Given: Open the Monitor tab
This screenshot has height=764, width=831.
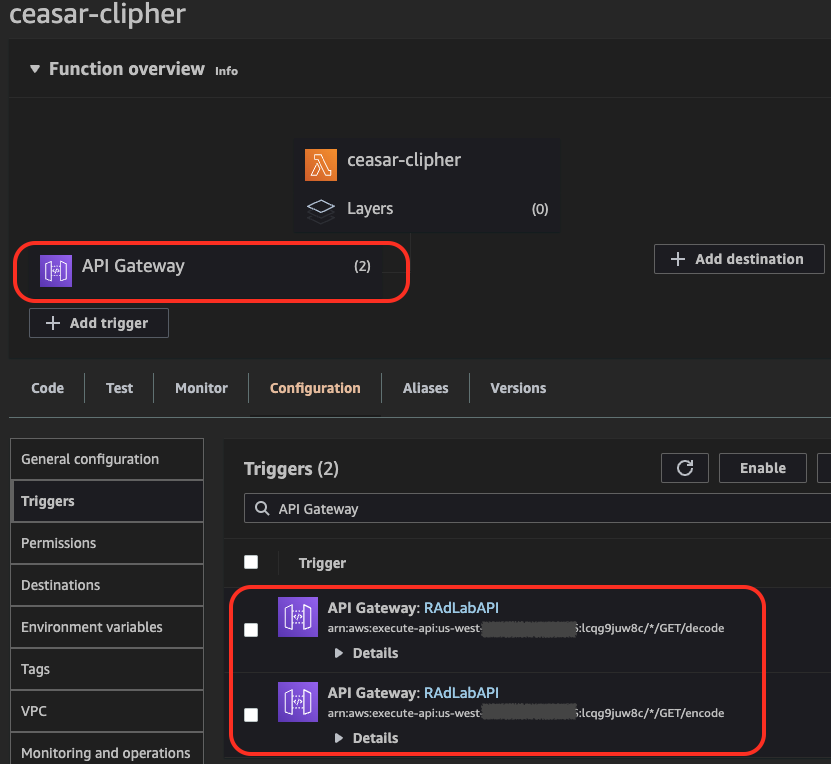Looking at the screenshot, I should coord(201,388).
